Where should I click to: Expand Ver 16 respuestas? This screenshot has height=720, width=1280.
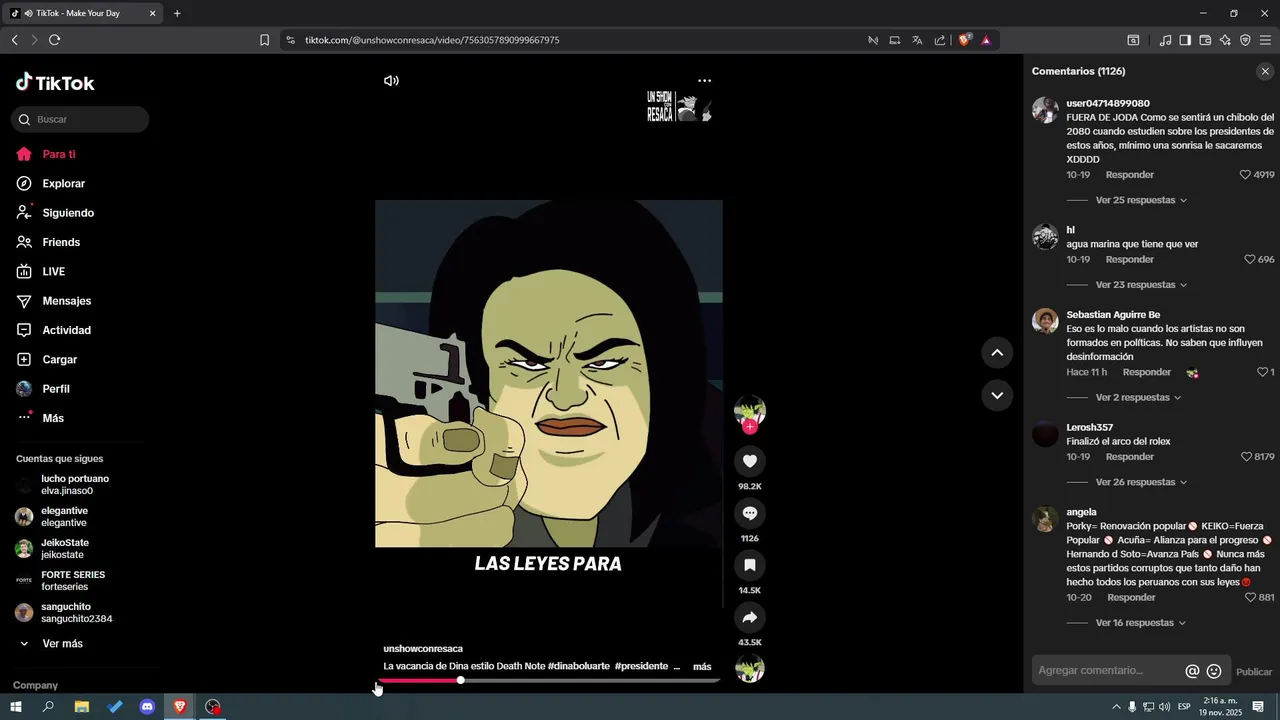click(1141, 623)
